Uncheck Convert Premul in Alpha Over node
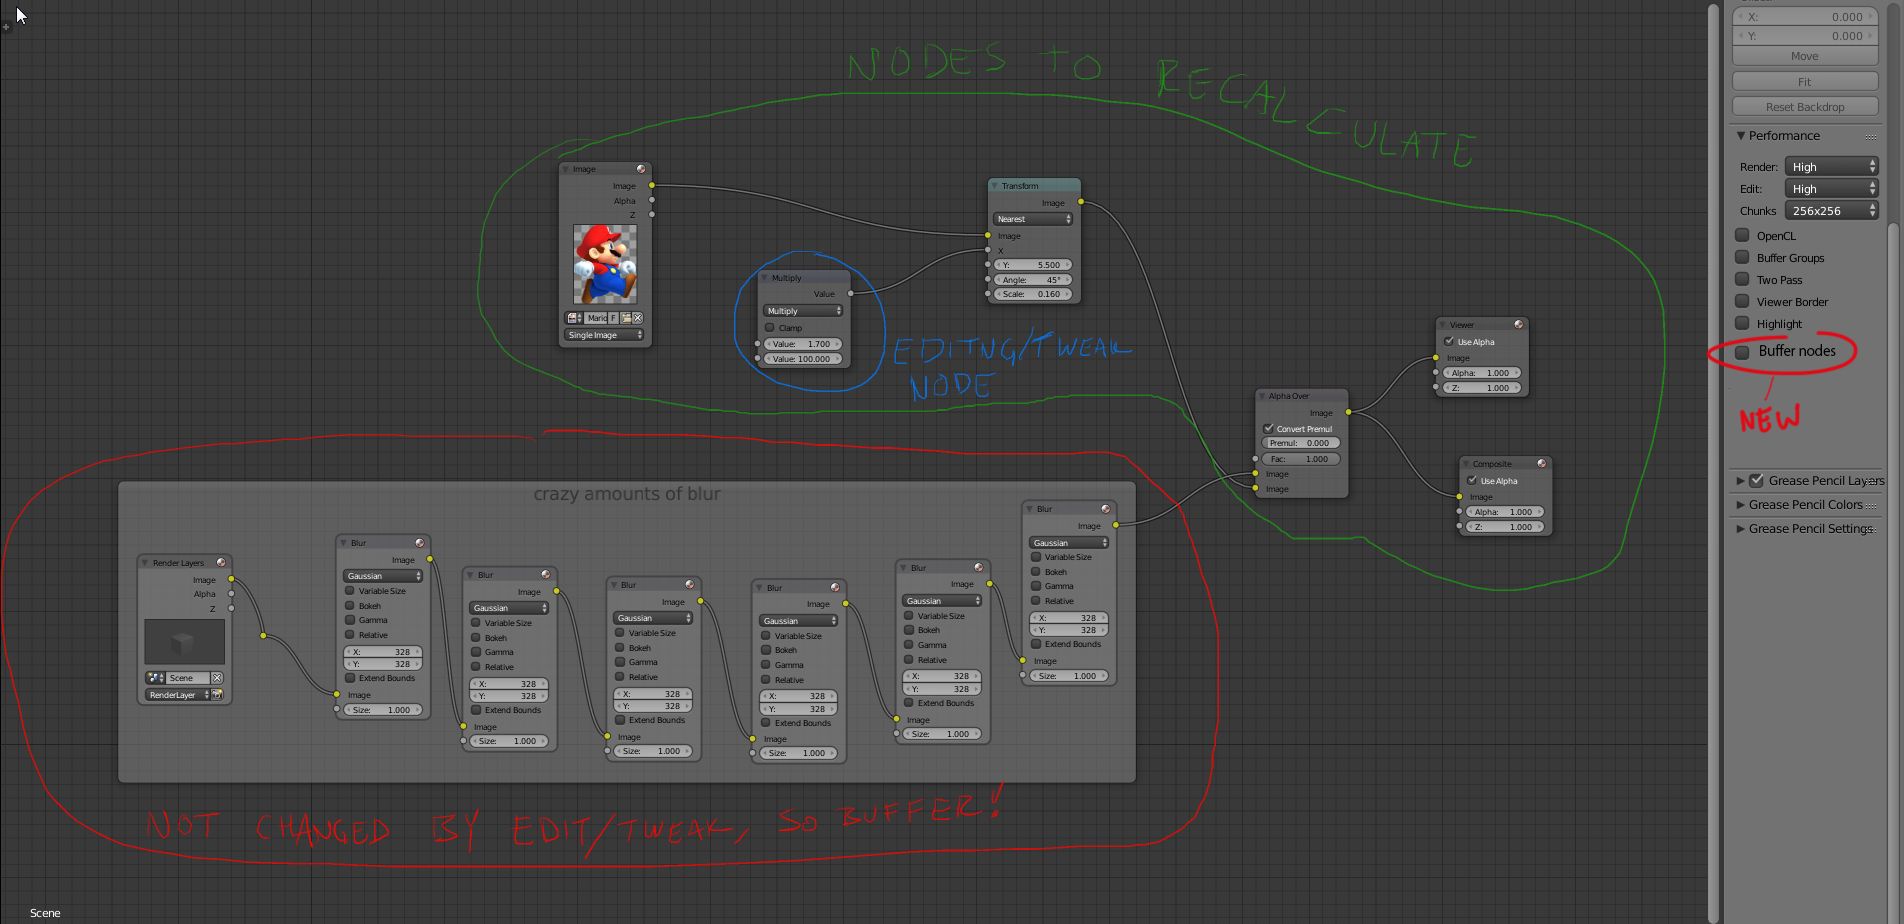This screenshot has width=1904, height=924. 1268,429
